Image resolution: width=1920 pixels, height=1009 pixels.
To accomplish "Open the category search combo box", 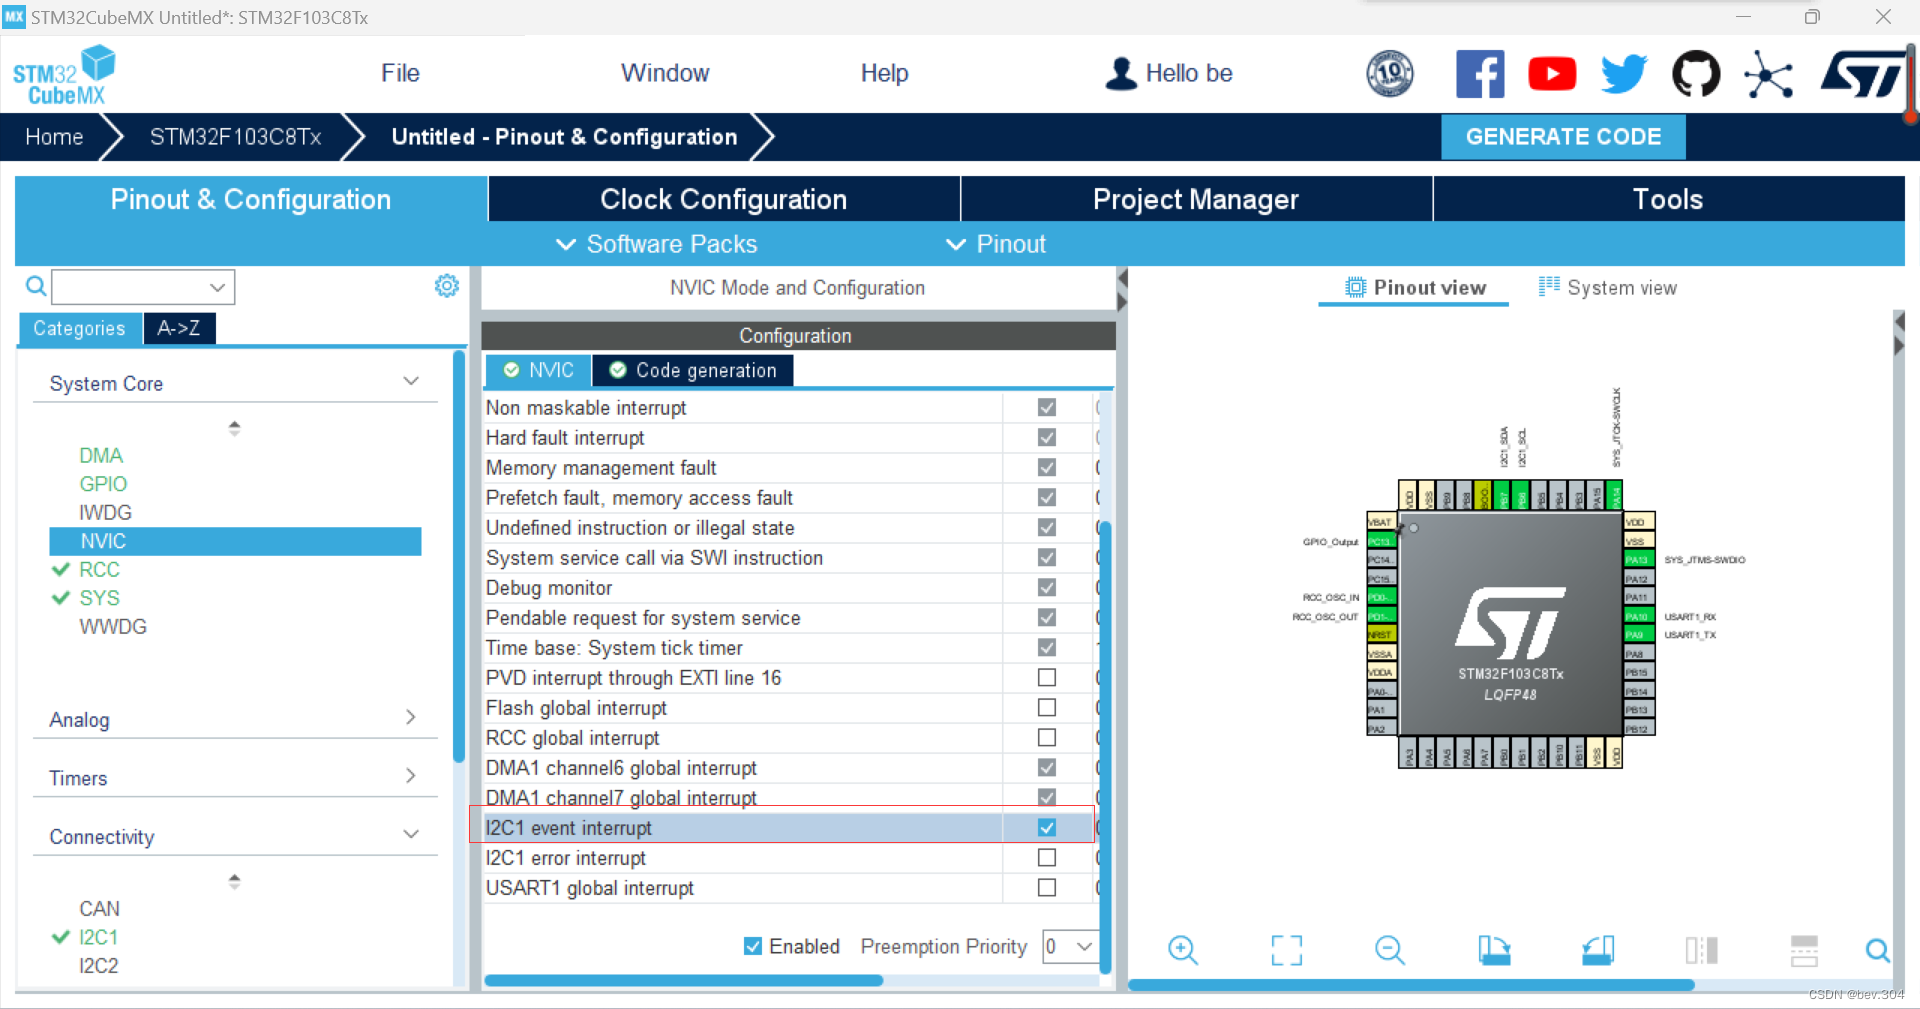I will click(143, 287).
